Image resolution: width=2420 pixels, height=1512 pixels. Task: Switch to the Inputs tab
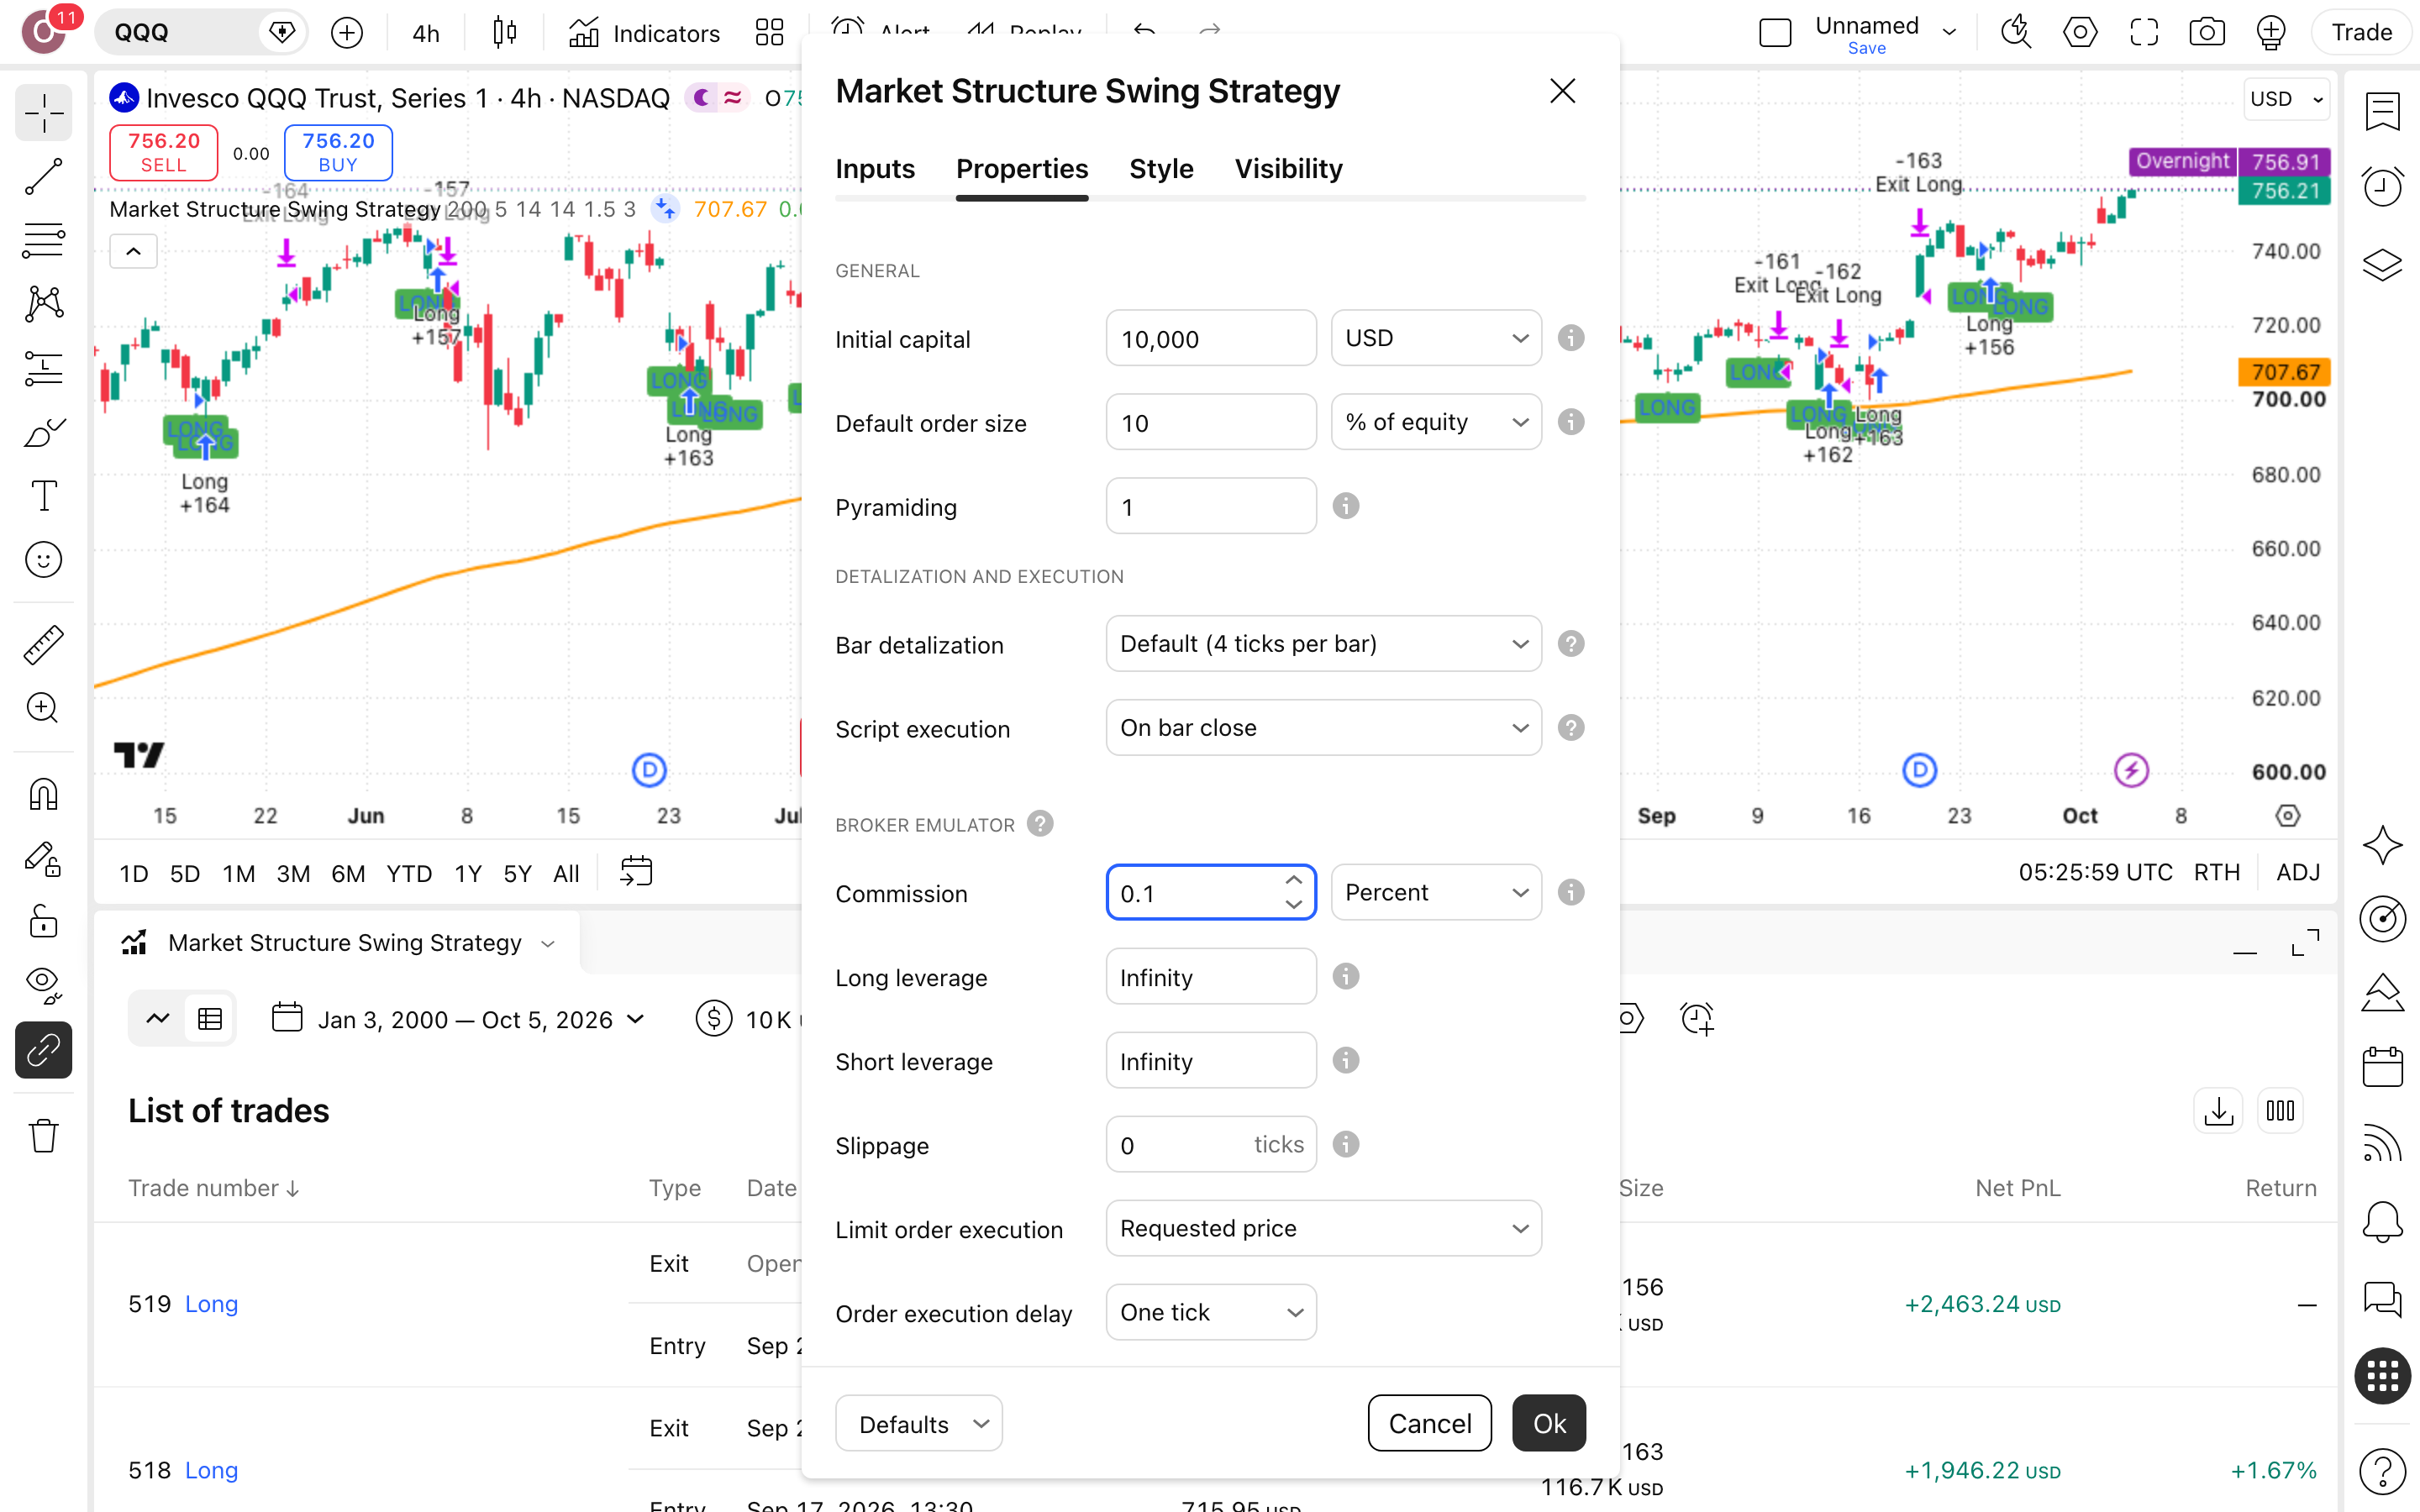point(875,169)
